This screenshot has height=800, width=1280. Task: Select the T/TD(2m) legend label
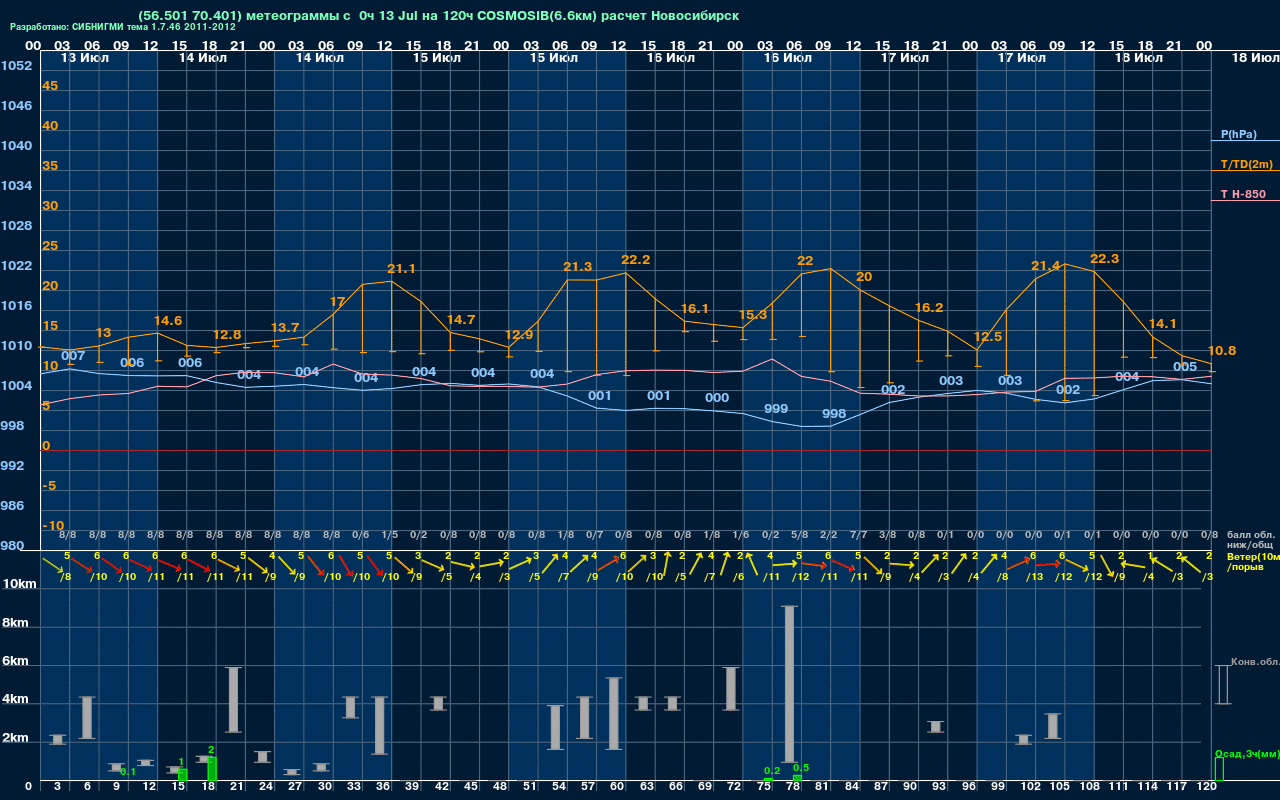click(1245, 164)
